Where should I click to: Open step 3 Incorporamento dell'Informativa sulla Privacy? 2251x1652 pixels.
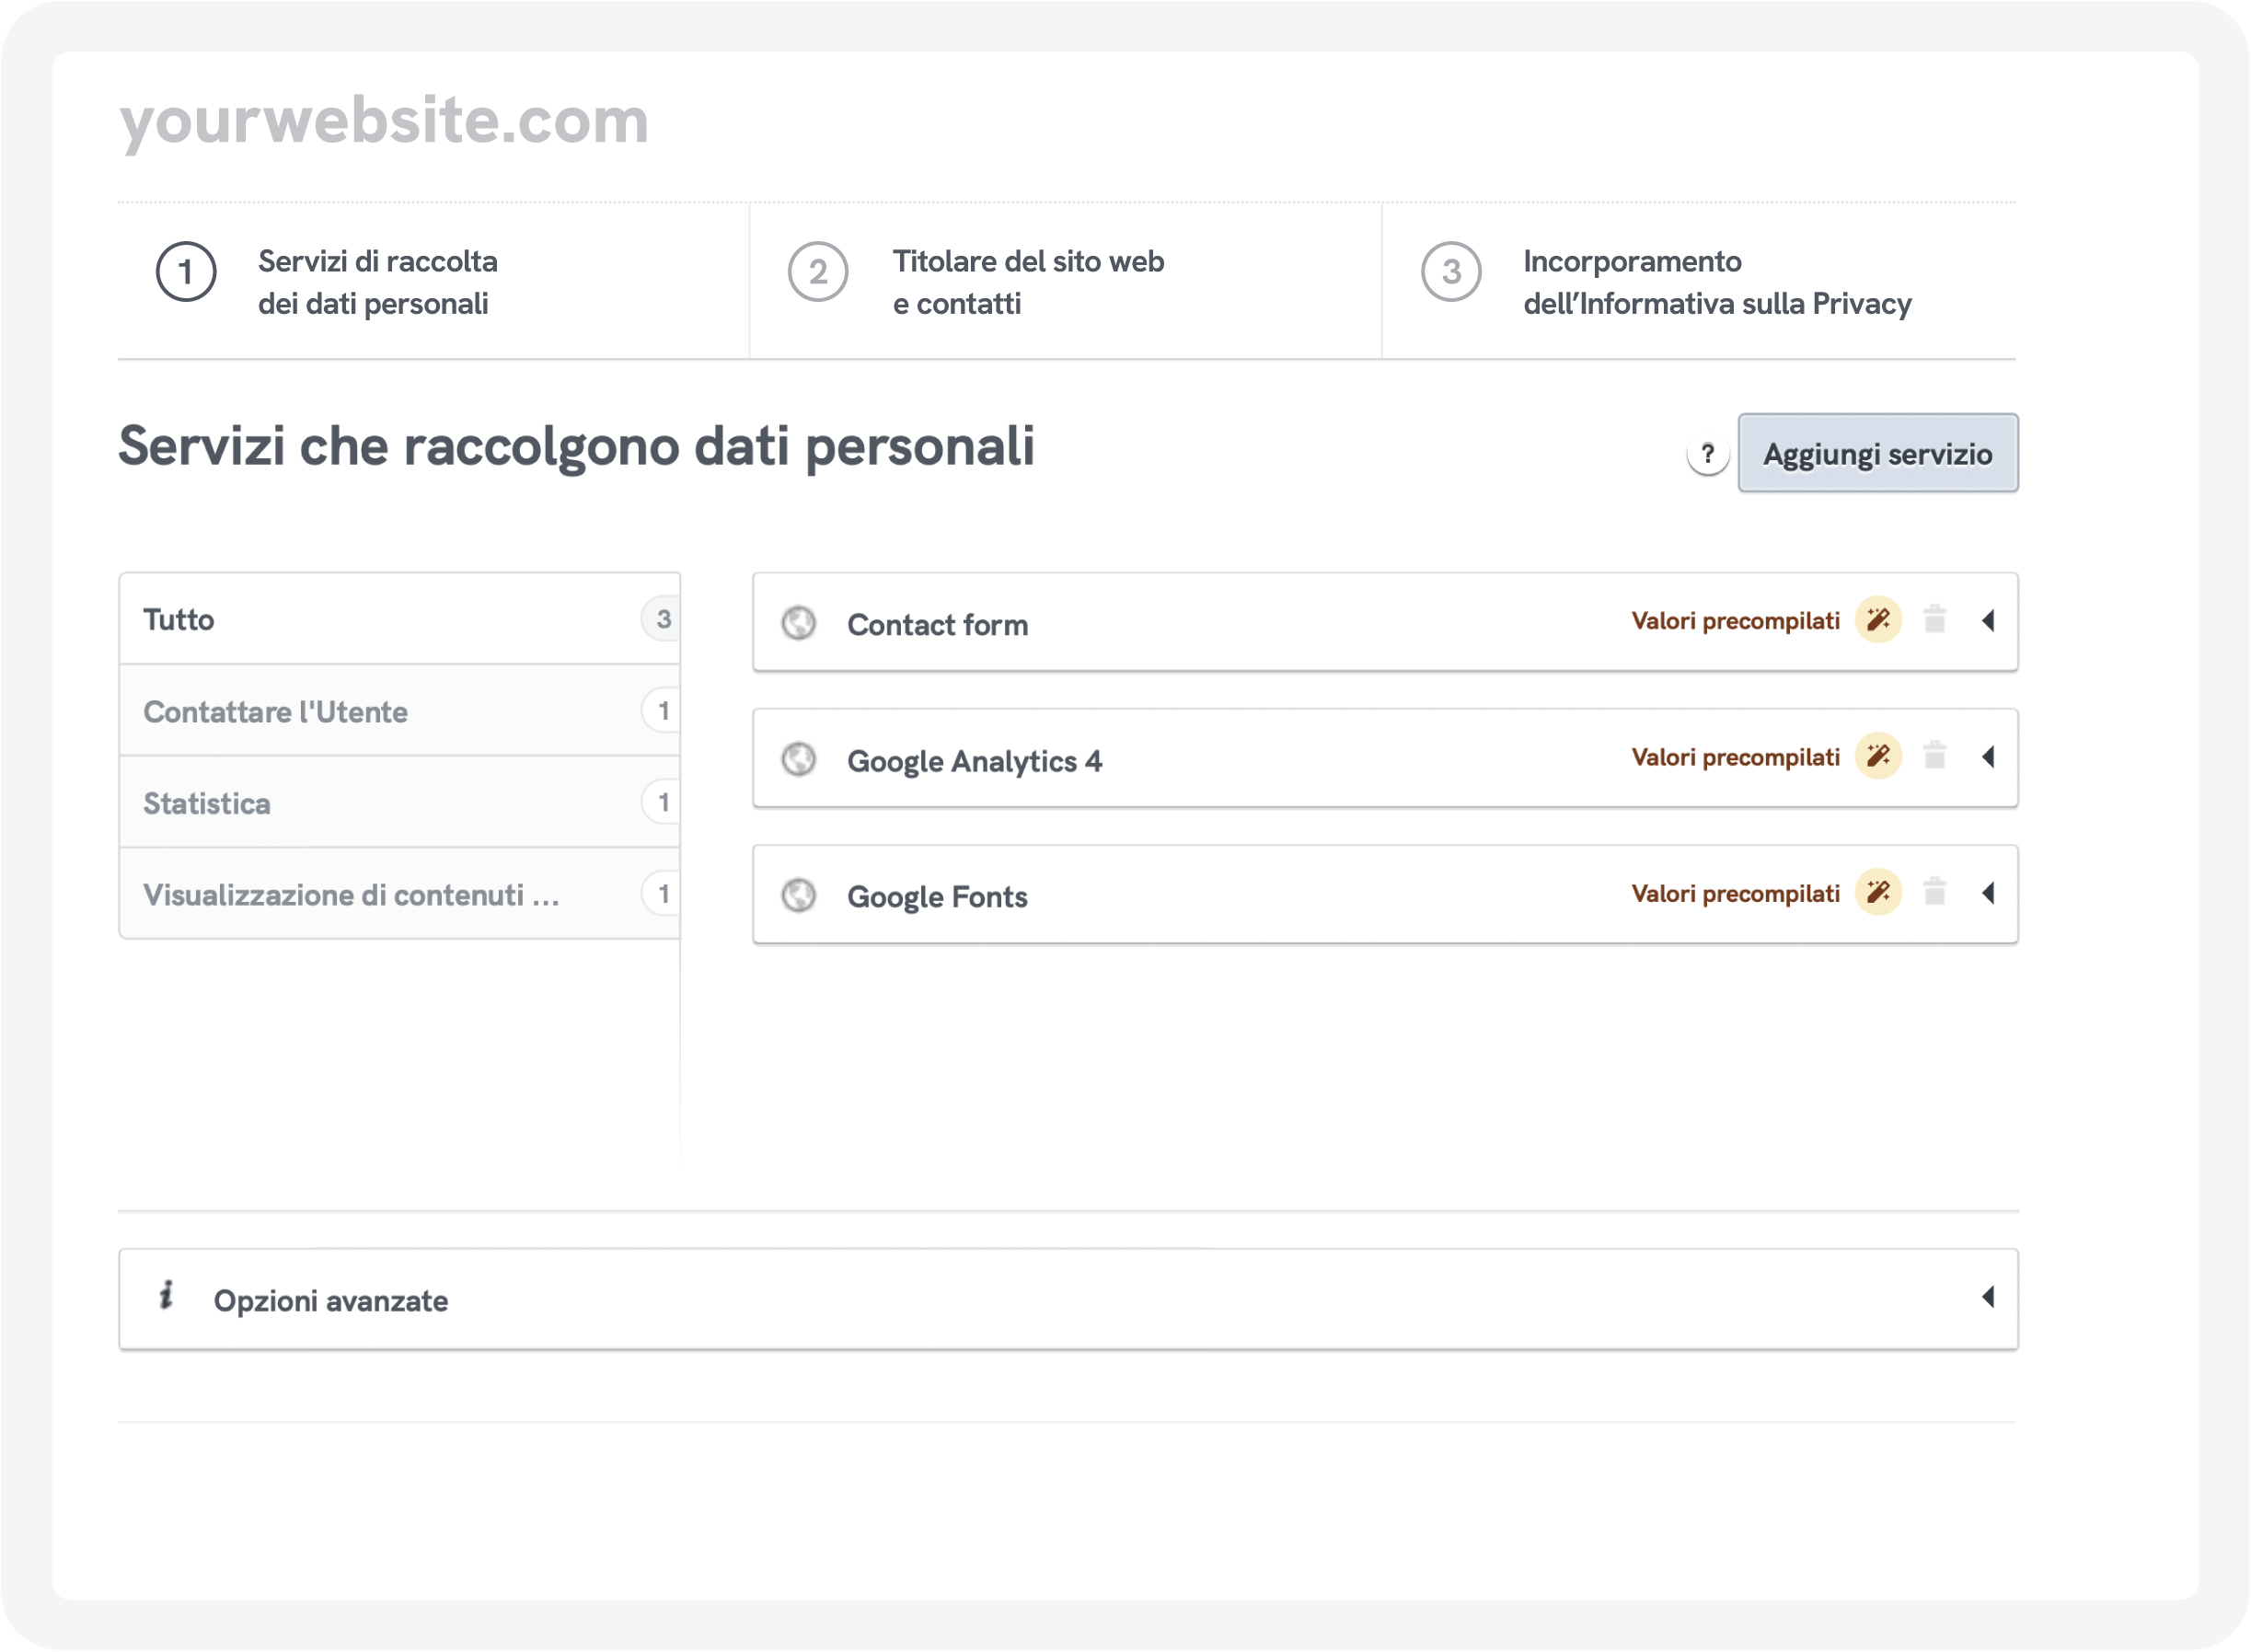[1715, 282]
